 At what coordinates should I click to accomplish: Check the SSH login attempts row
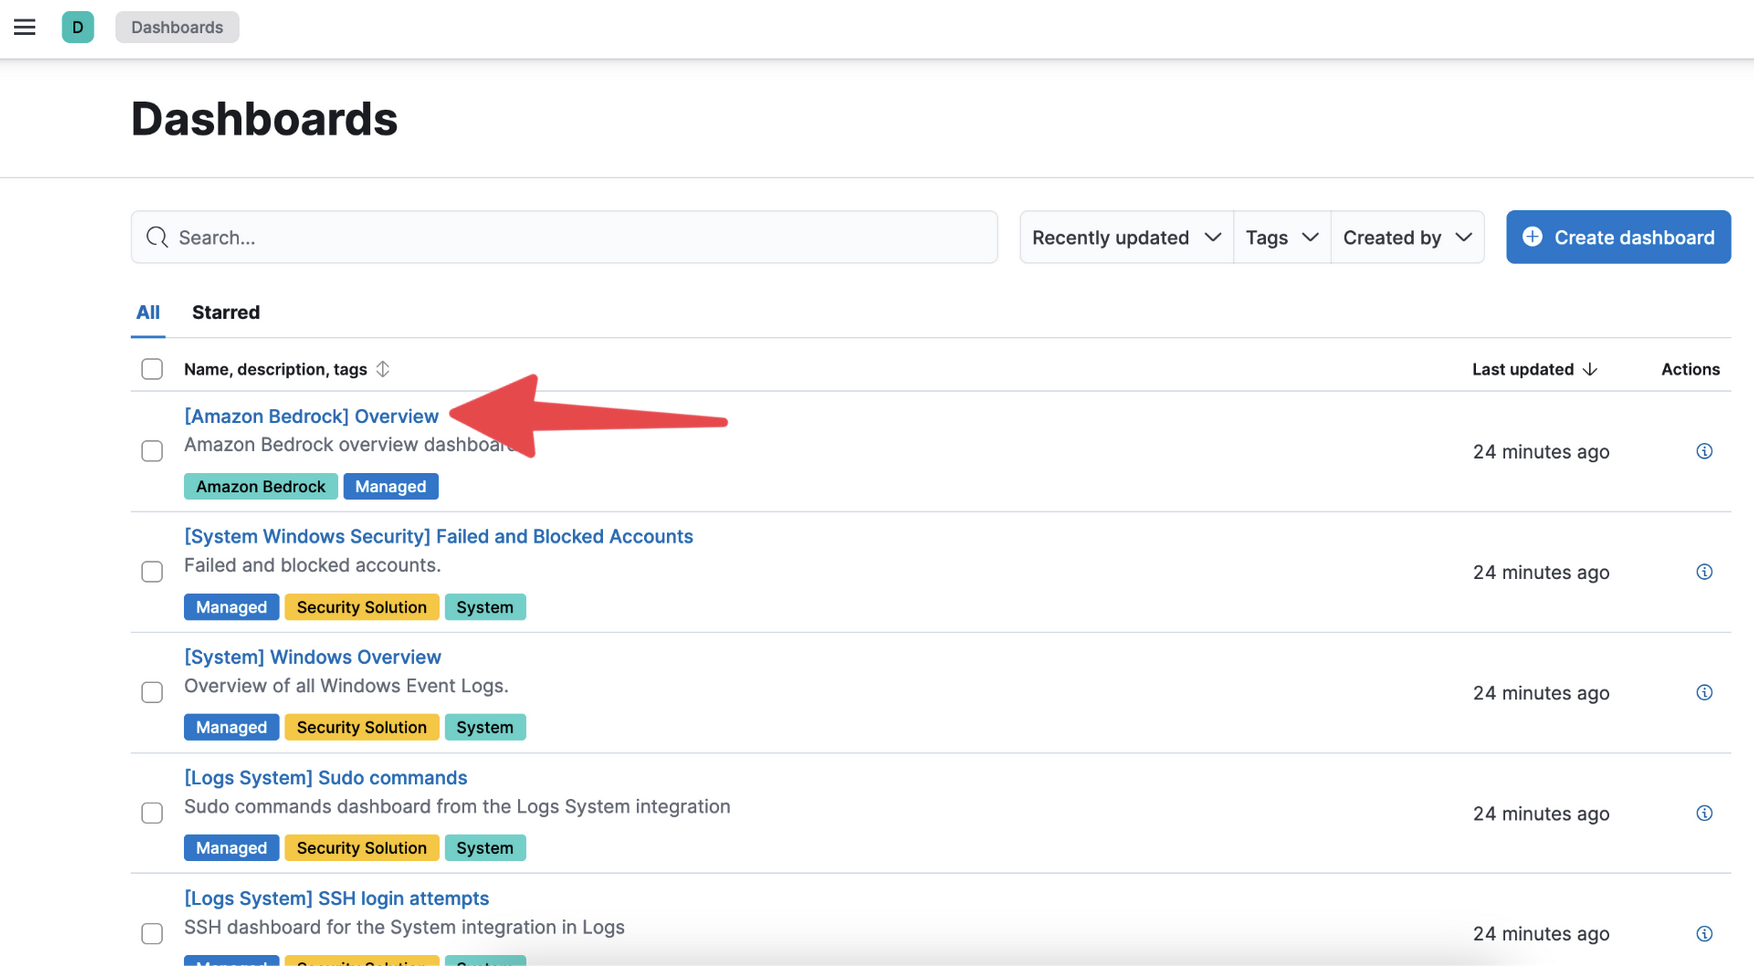click(152, 934)
